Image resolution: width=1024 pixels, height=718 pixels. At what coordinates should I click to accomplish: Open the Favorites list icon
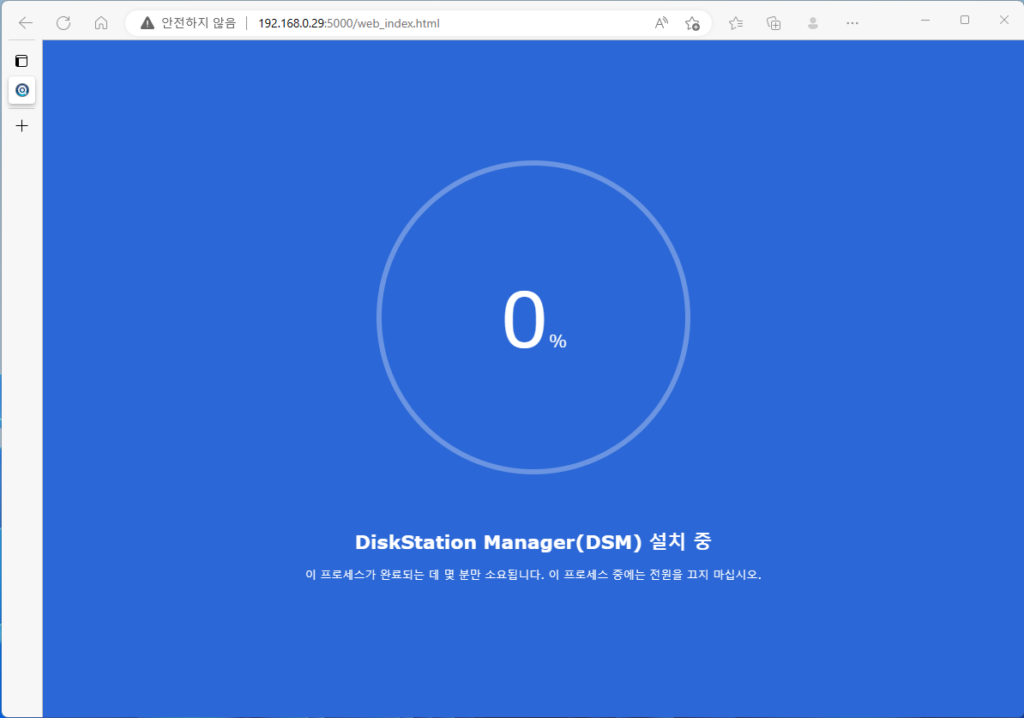click(x=736, y=23)
